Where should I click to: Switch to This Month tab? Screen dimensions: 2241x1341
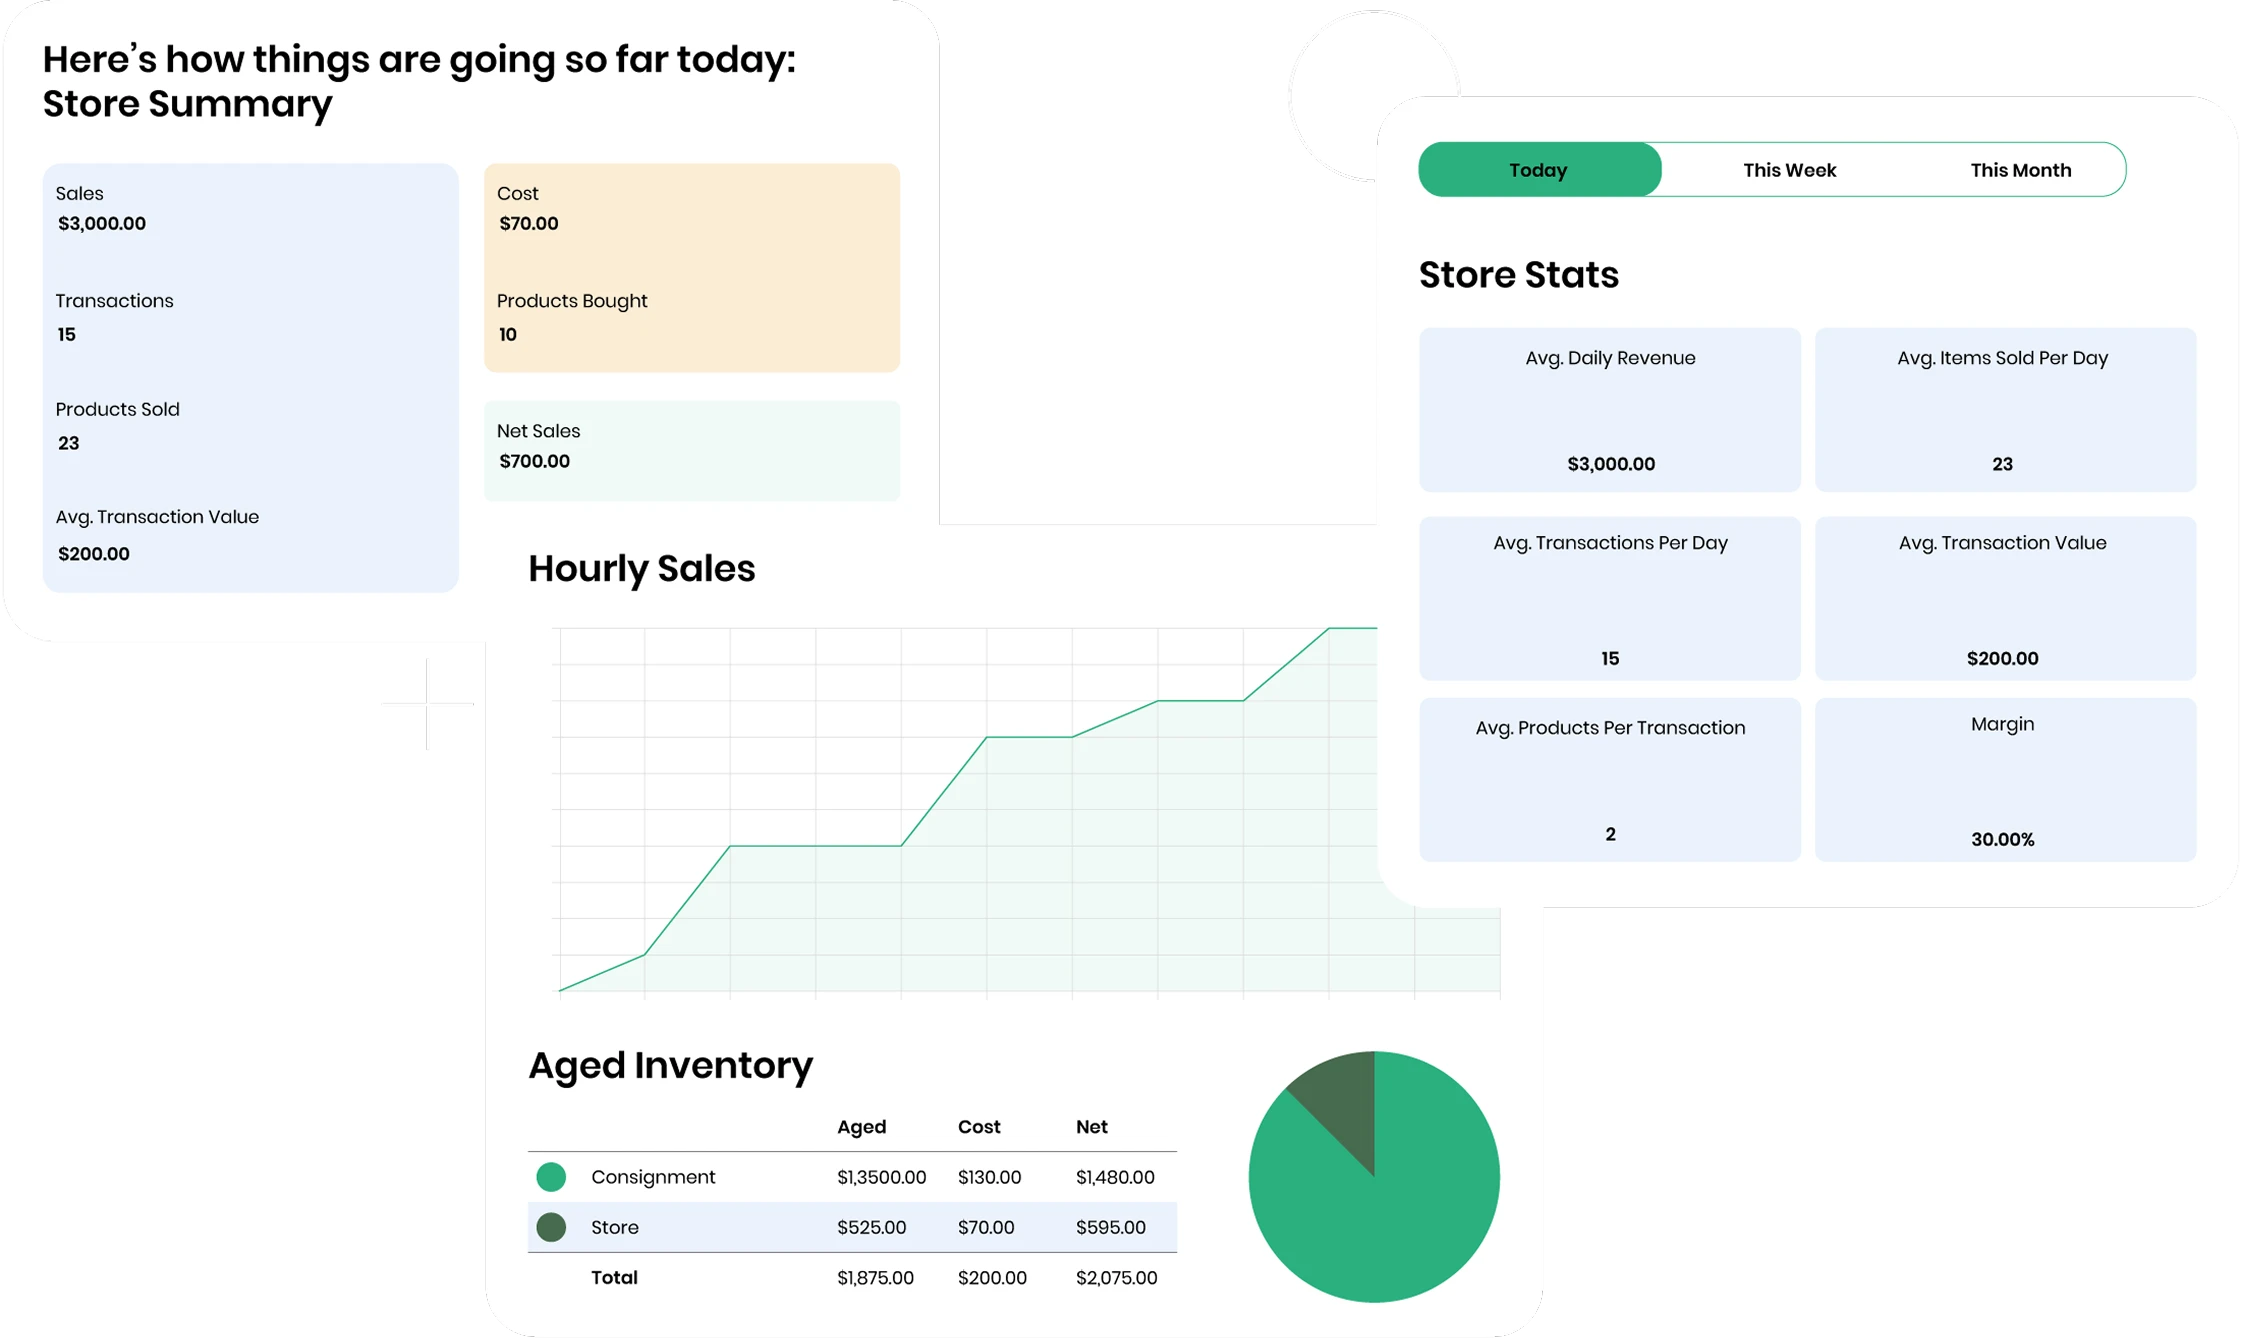point(2020,170)
